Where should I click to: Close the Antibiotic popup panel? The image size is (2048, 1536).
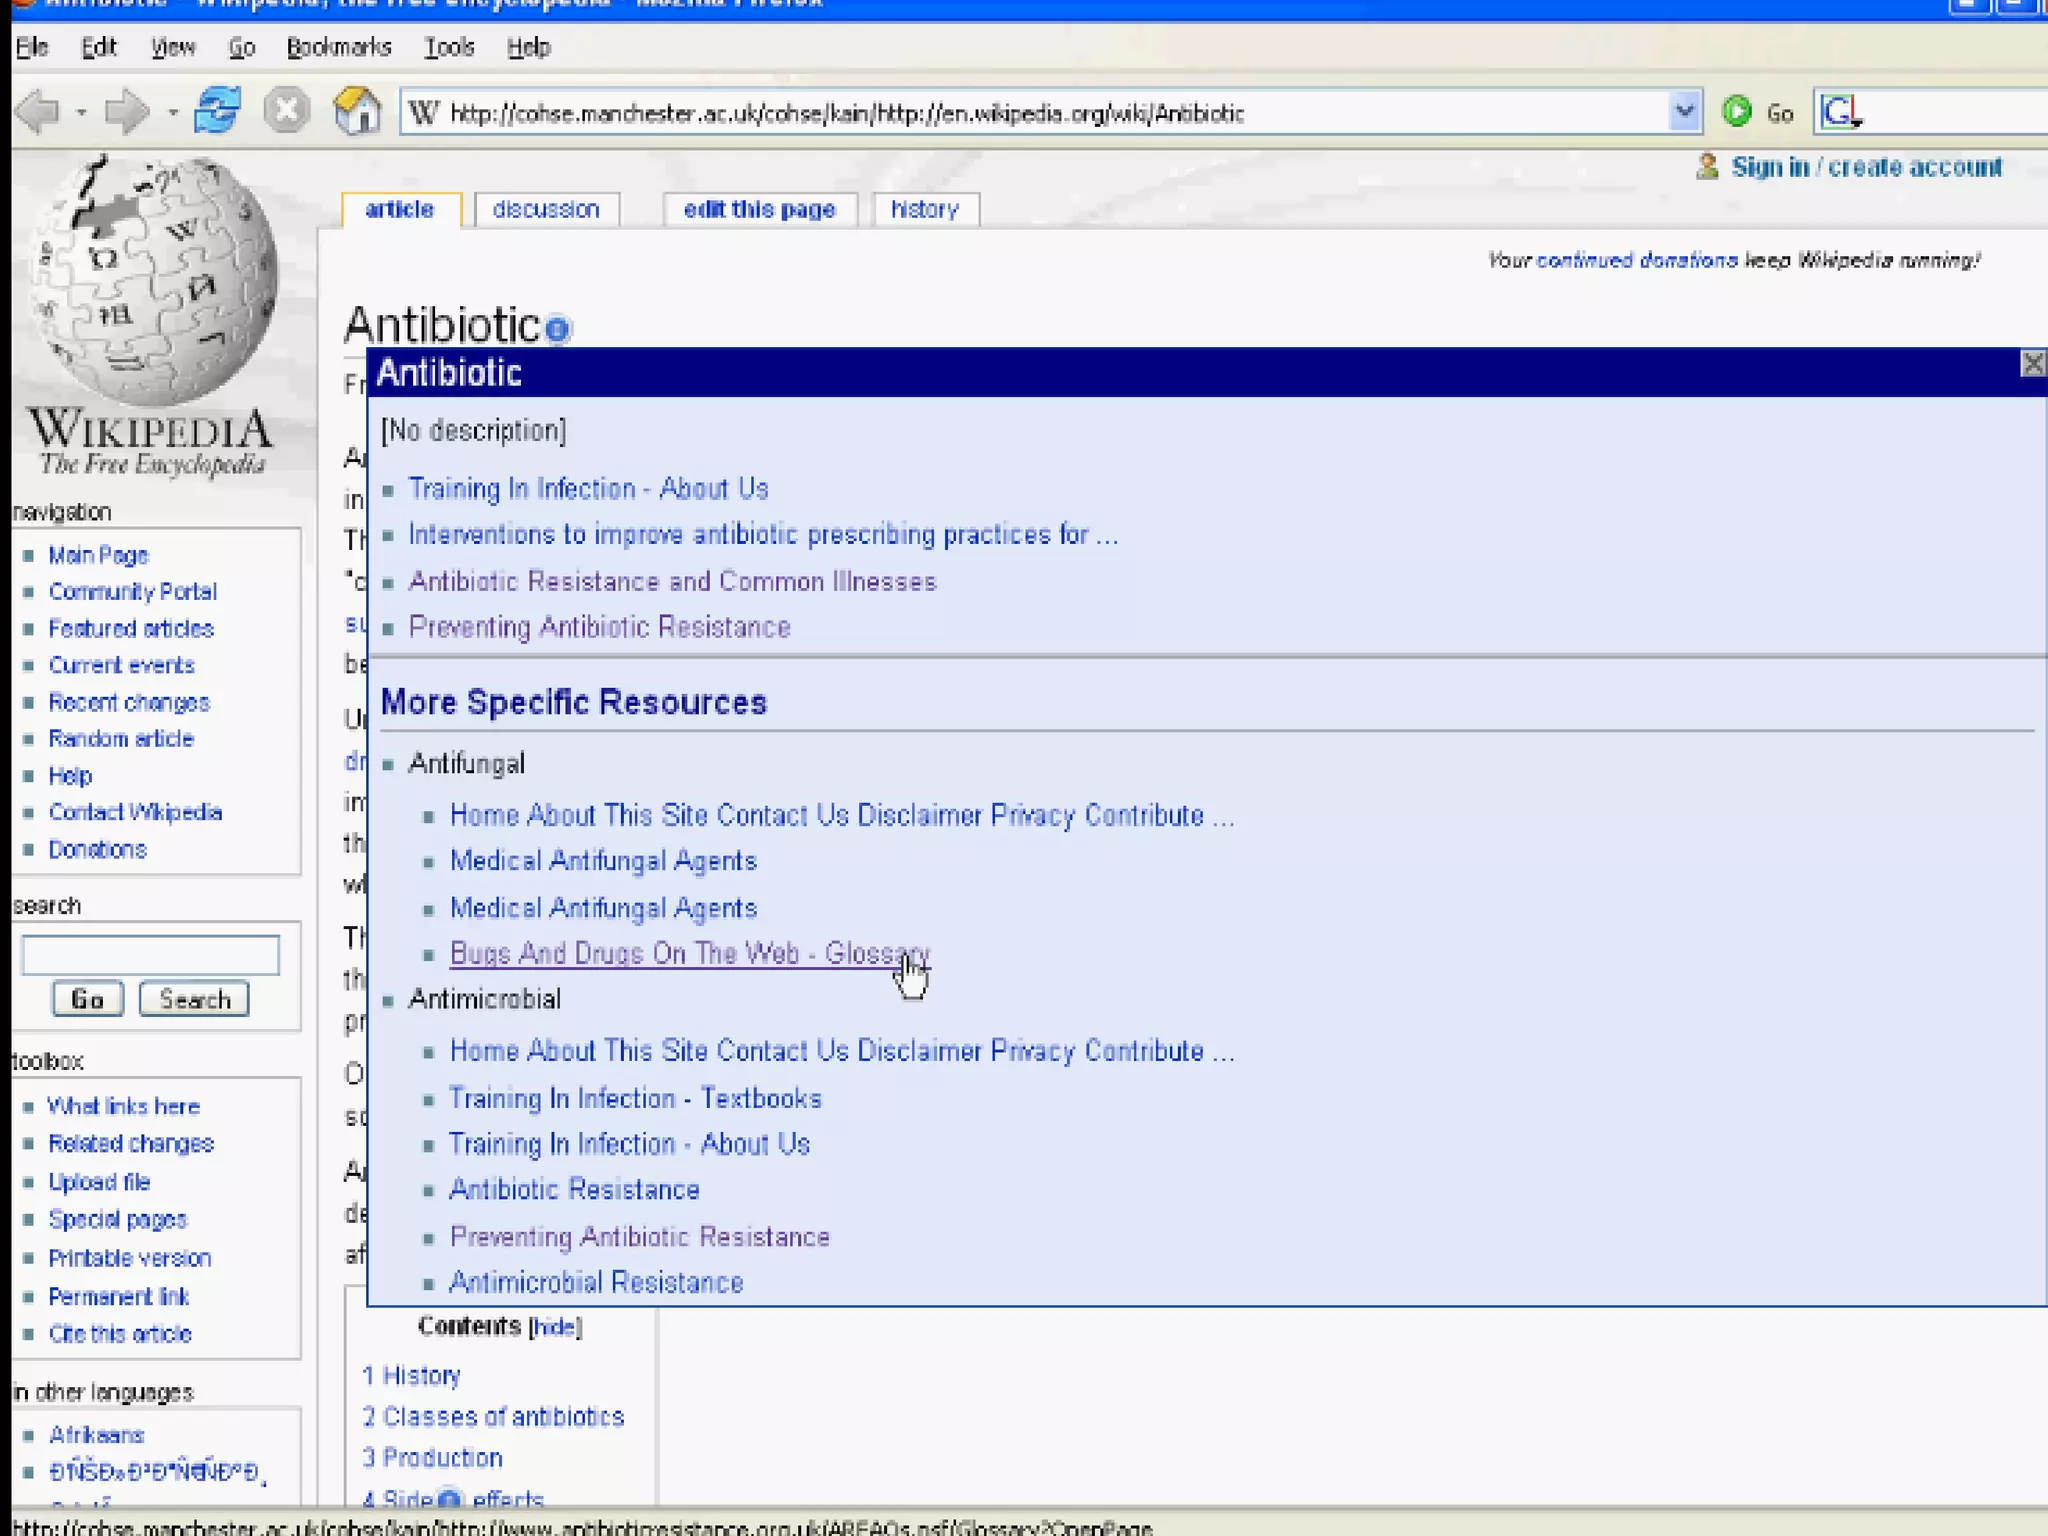(x=2032, y=363)
